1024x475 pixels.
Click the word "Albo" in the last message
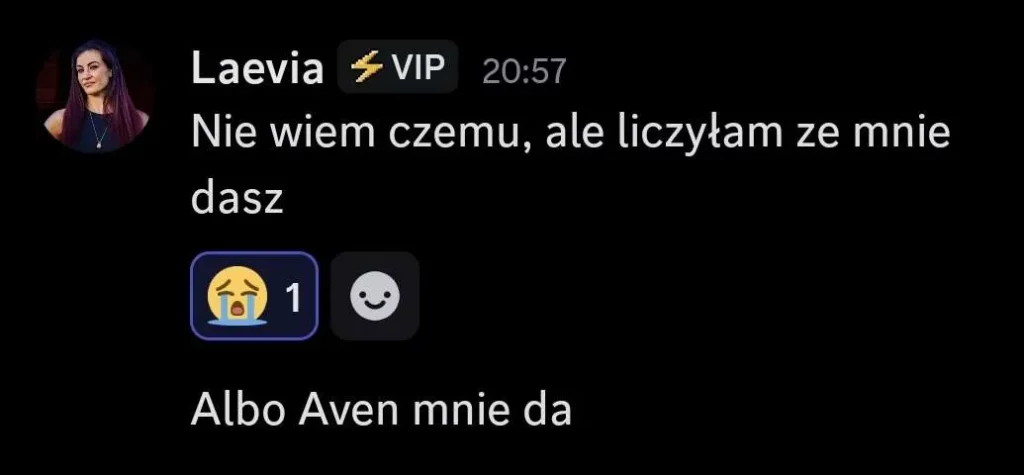(x=240, y=410)
